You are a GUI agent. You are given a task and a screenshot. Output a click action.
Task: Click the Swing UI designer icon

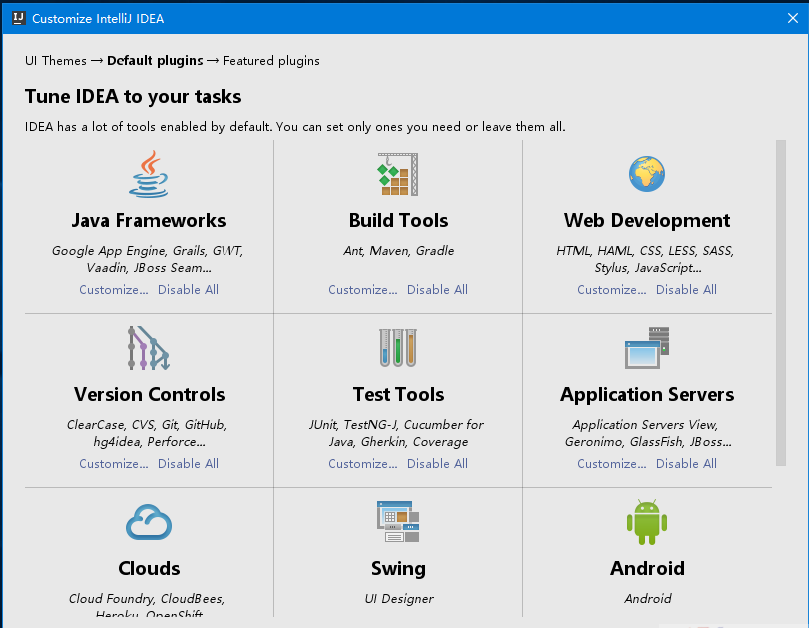tap(398, 522)
